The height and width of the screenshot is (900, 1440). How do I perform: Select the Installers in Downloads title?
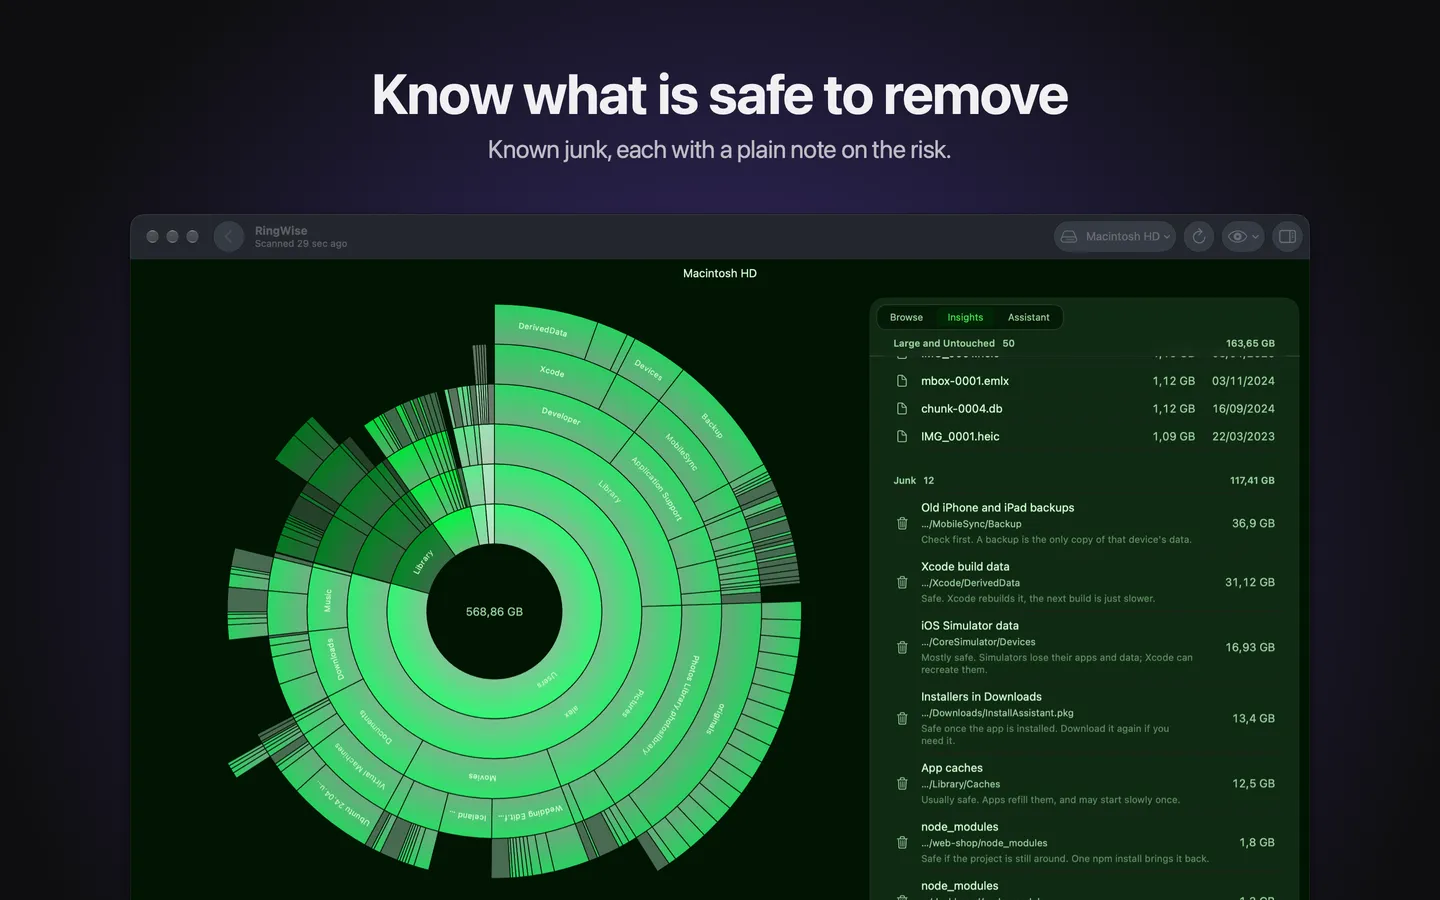pyautogui.click(x=981, y=697)
